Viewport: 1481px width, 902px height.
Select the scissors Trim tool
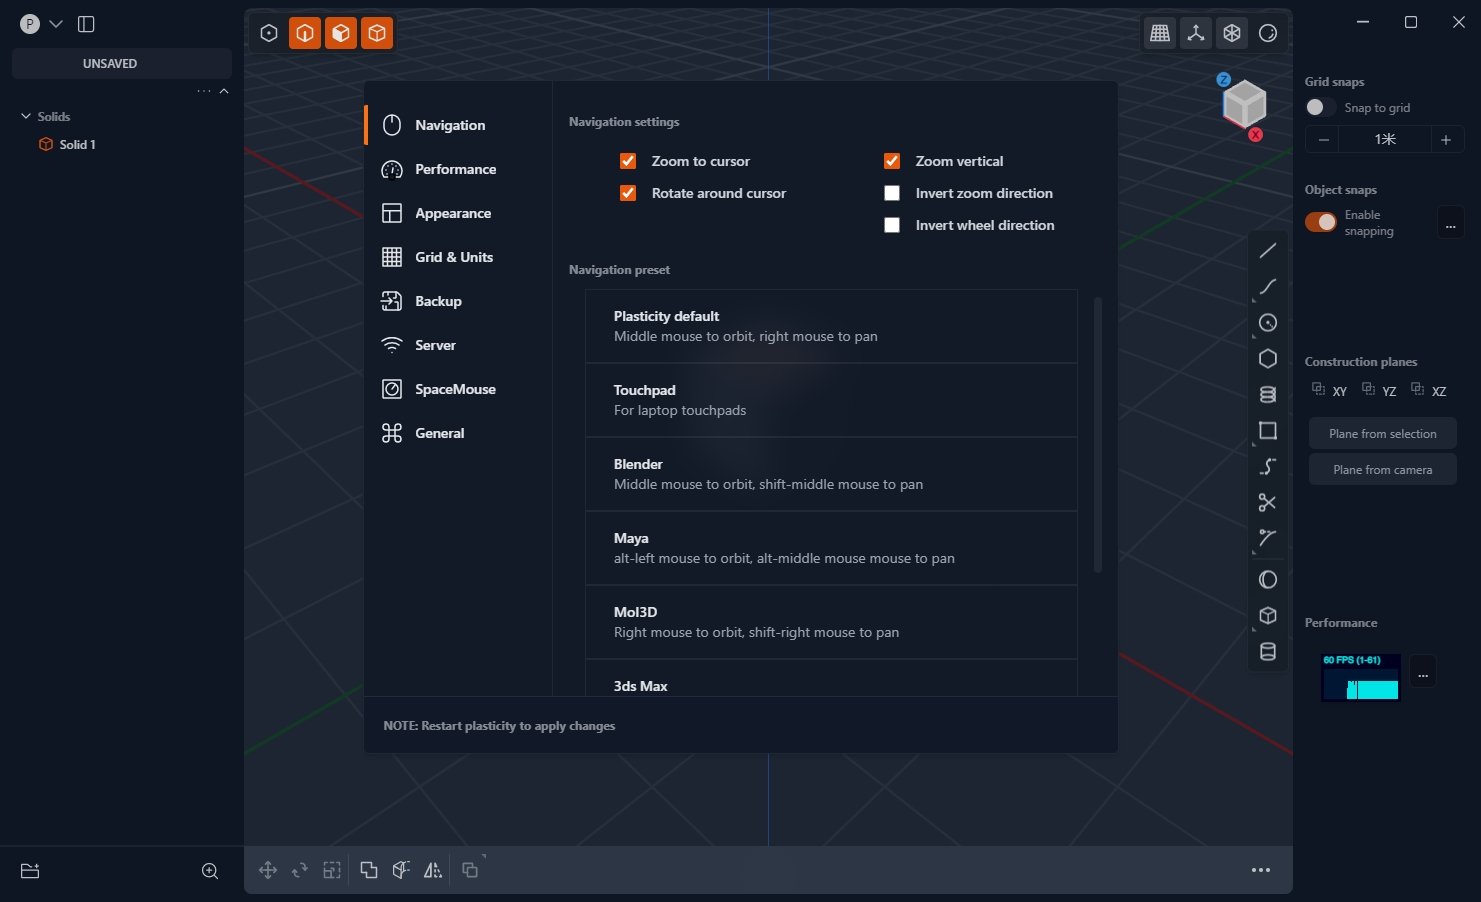pyautogui.click(x=1268, y=502)
